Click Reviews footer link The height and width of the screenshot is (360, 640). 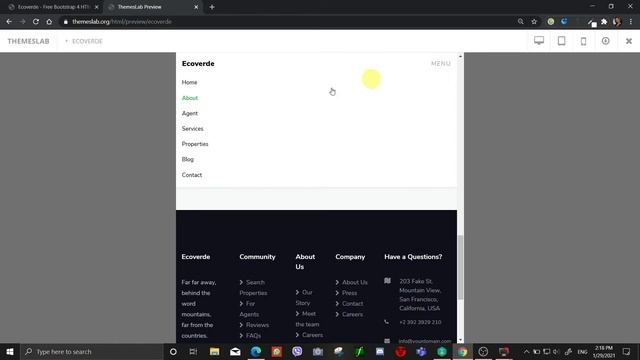click(x=254, y=325)
